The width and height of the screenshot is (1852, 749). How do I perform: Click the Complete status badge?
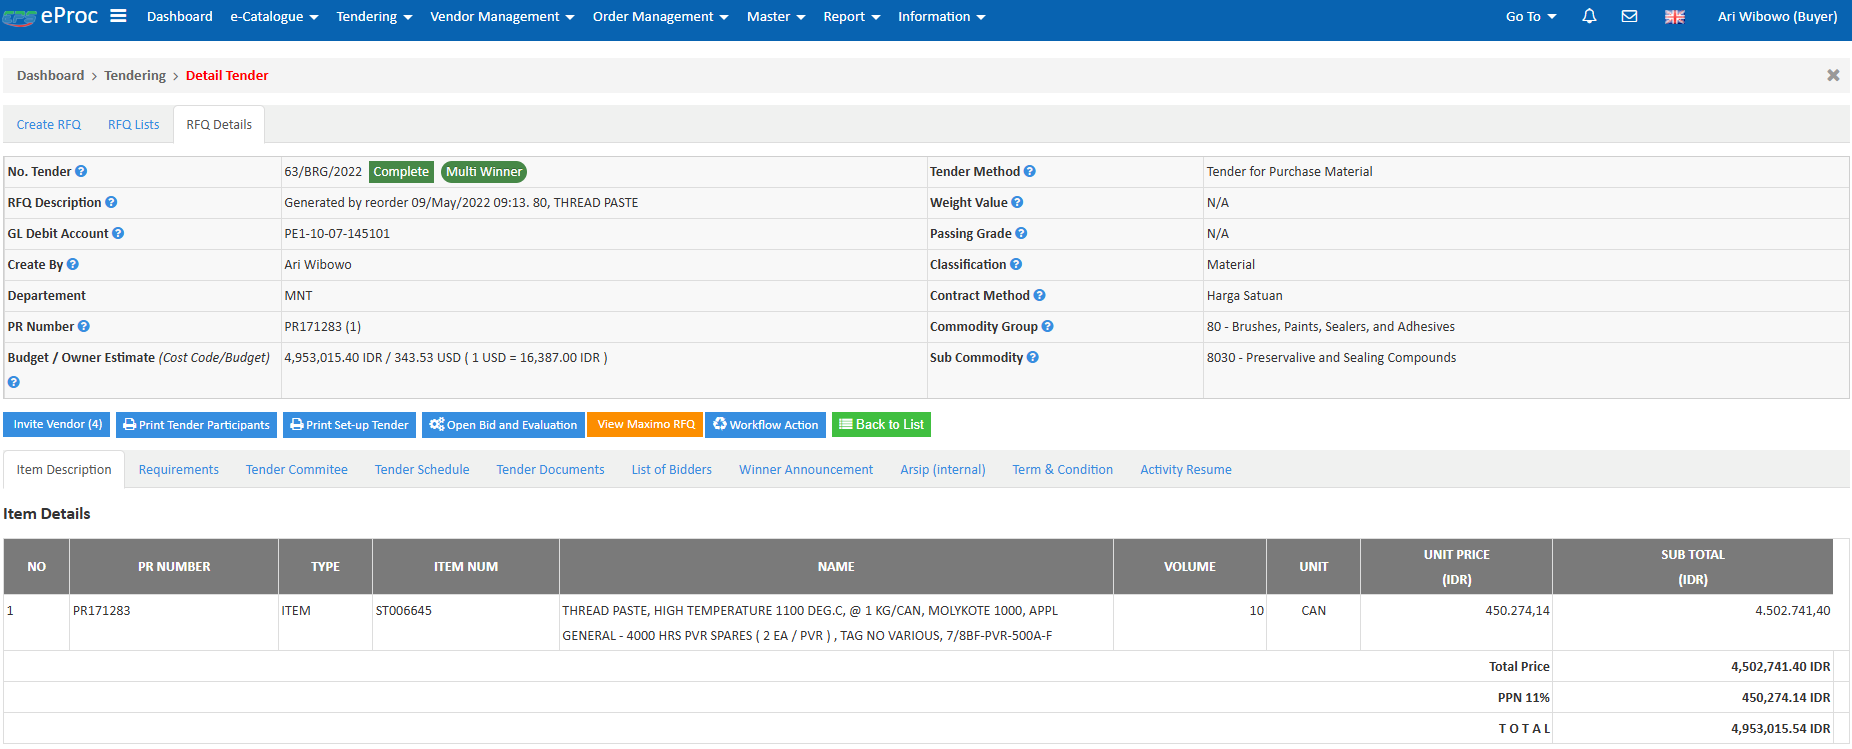click(x=401, y=172)
